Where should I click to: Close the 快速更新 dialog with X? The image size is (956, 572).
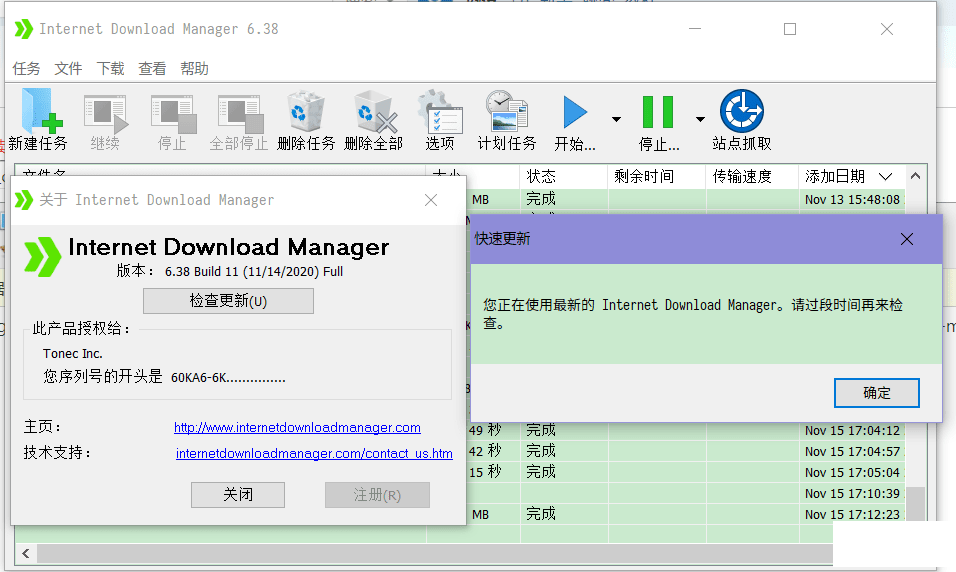(x=907, y=239)
